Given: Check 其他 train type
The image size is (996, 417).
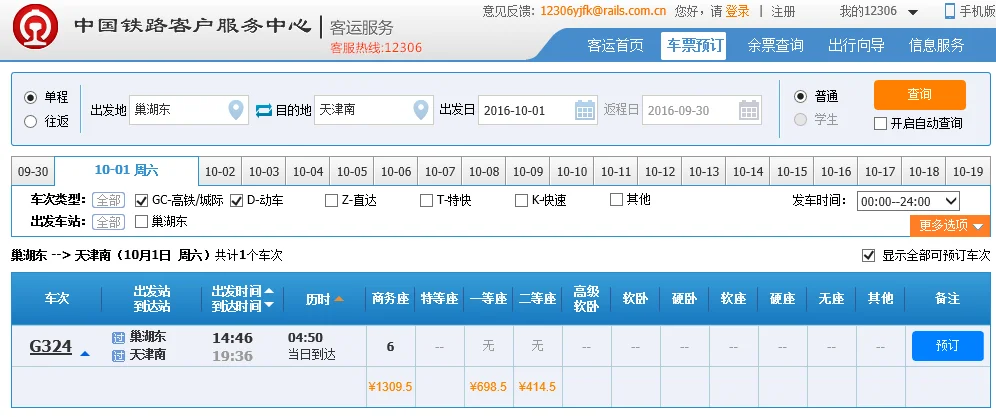Looking at the screenshot, I should click(x=616, y=200).
